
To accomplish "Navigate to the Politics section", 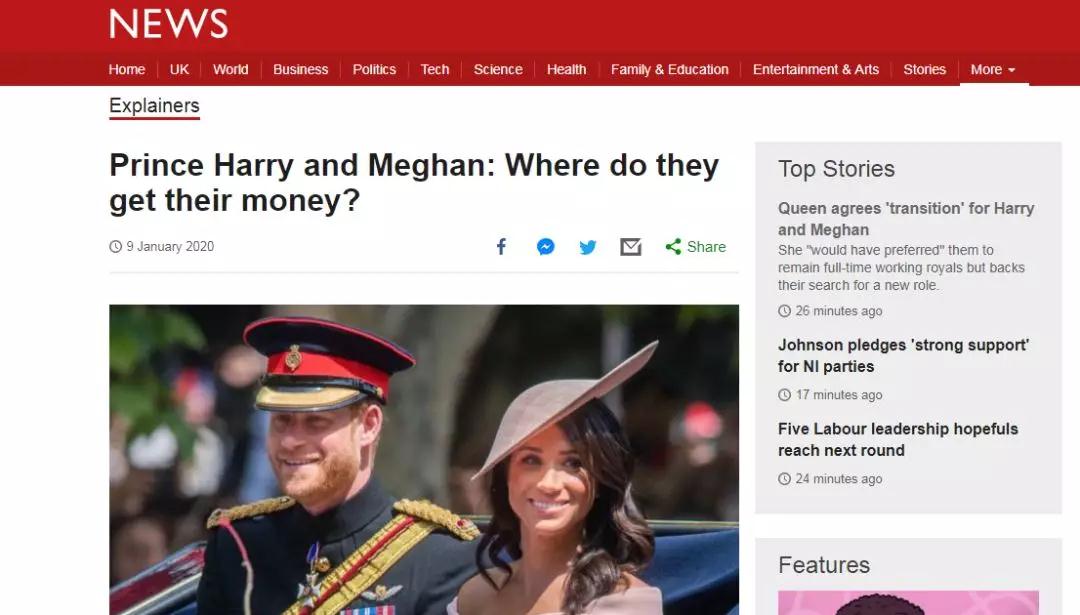I will [x=374, y=70].
